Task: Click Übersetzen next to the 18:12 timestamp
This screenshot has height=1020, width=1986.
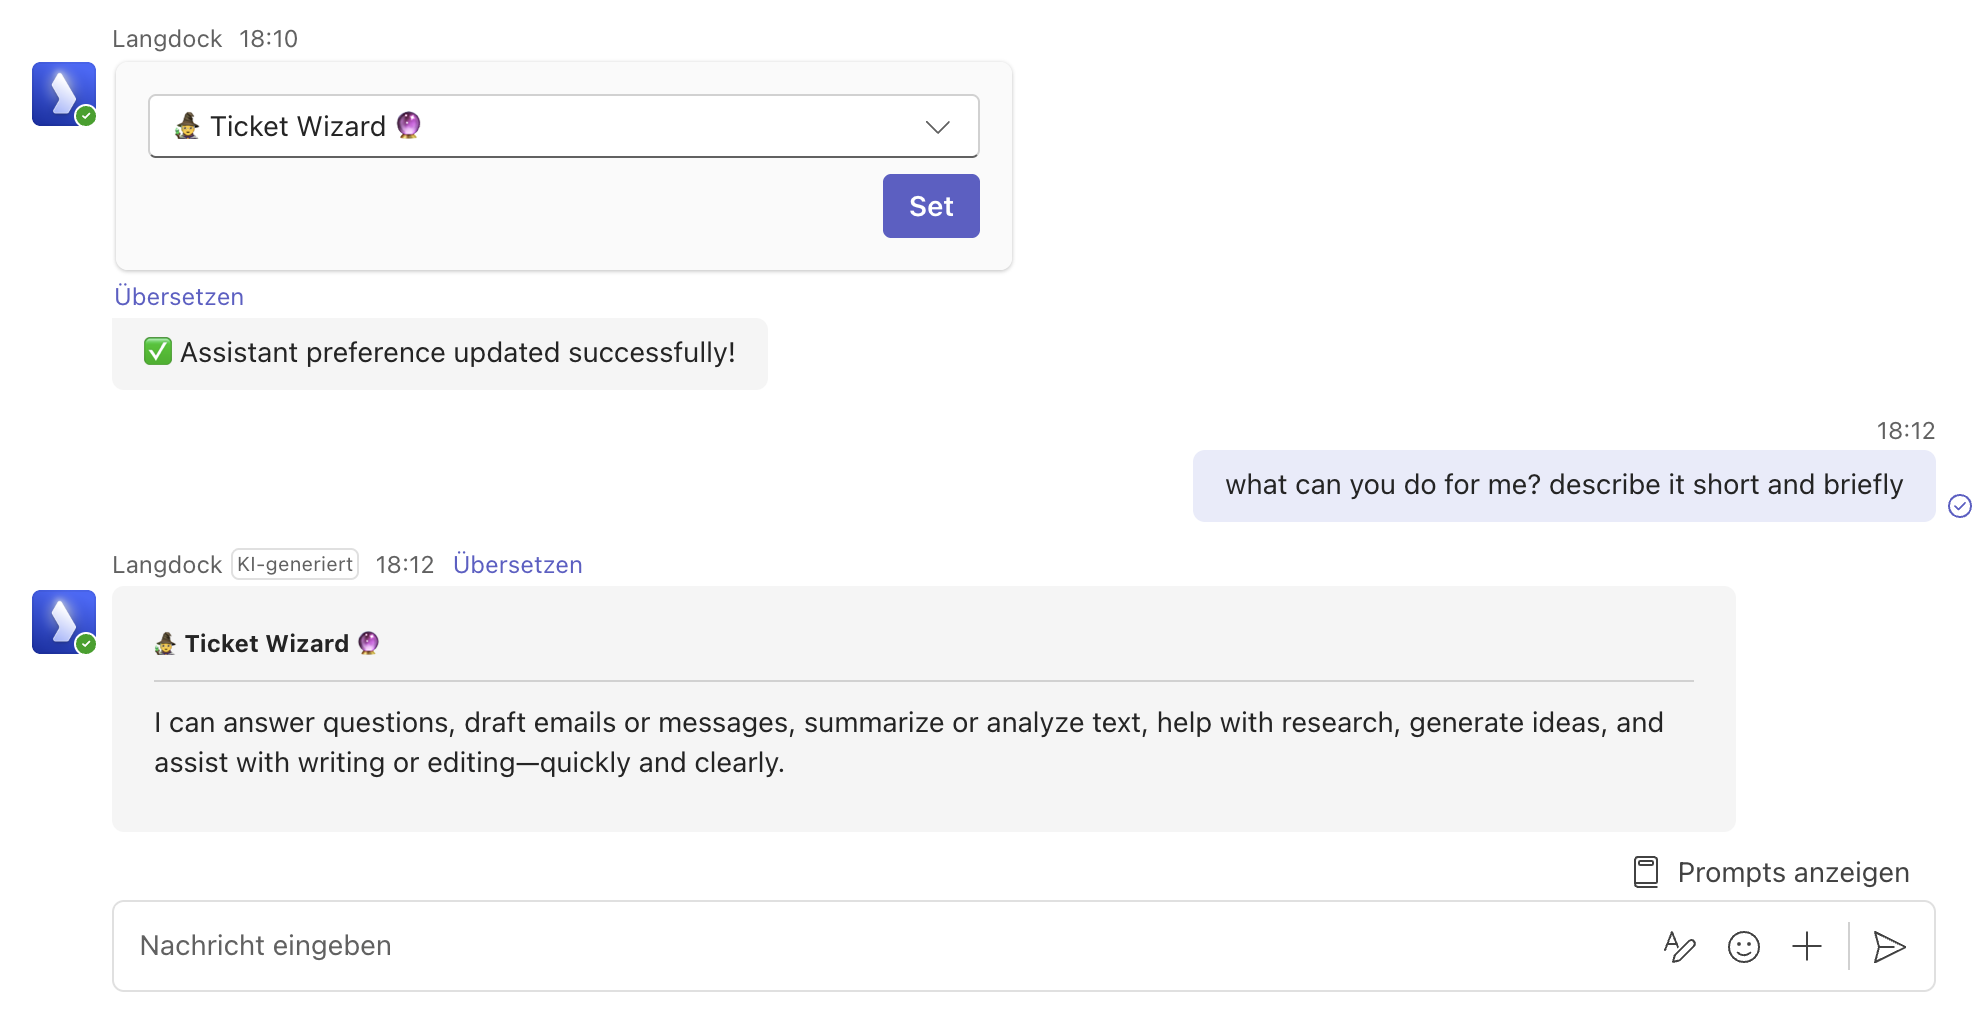Action: 517,565
